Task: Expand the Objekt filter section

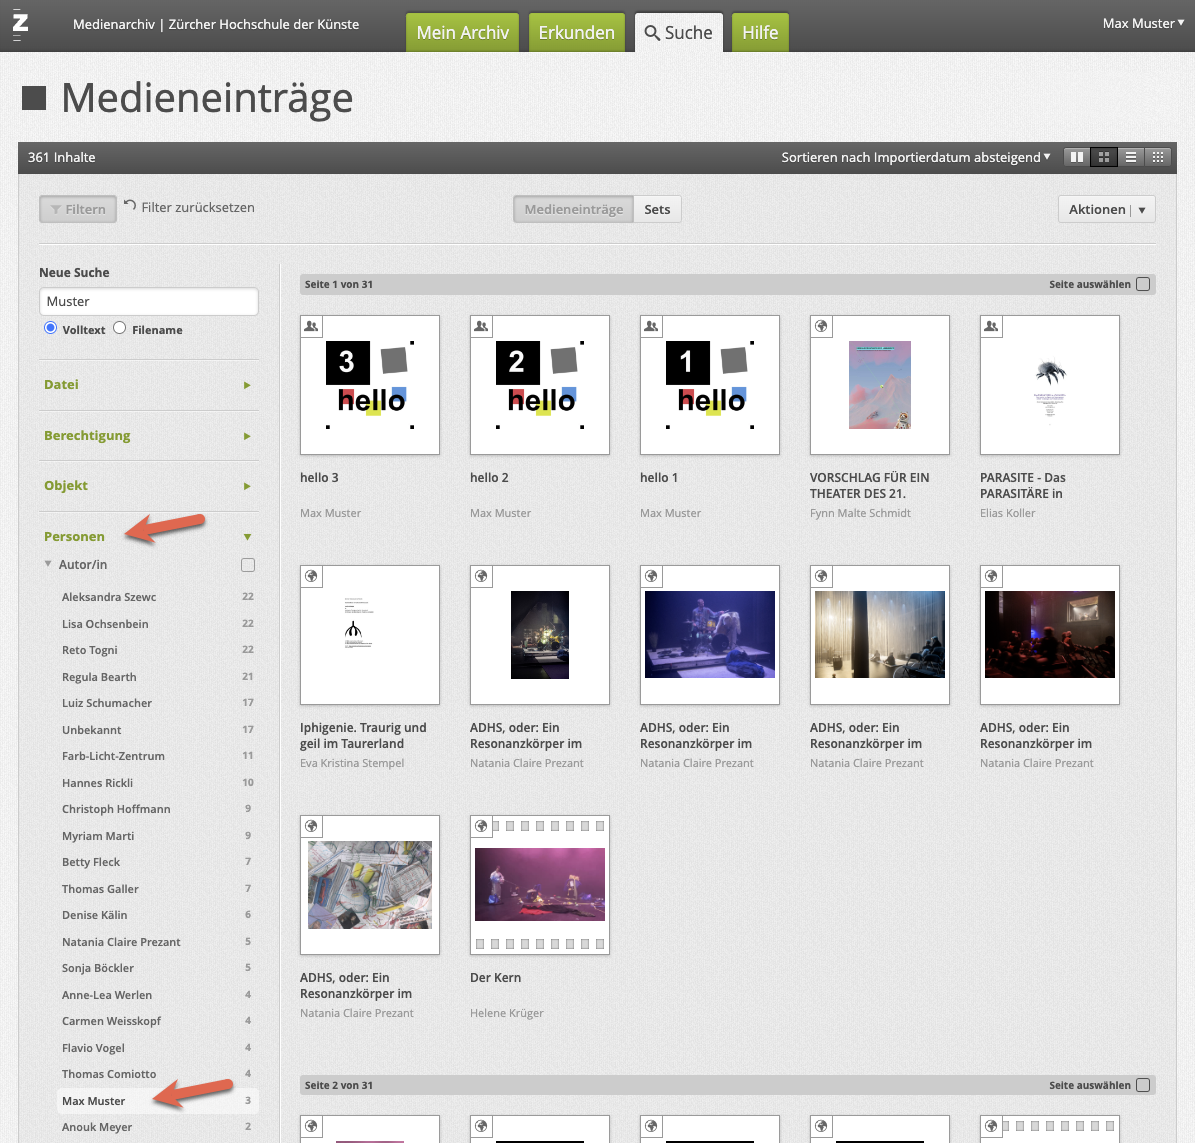Action: [x=149, y=485]
